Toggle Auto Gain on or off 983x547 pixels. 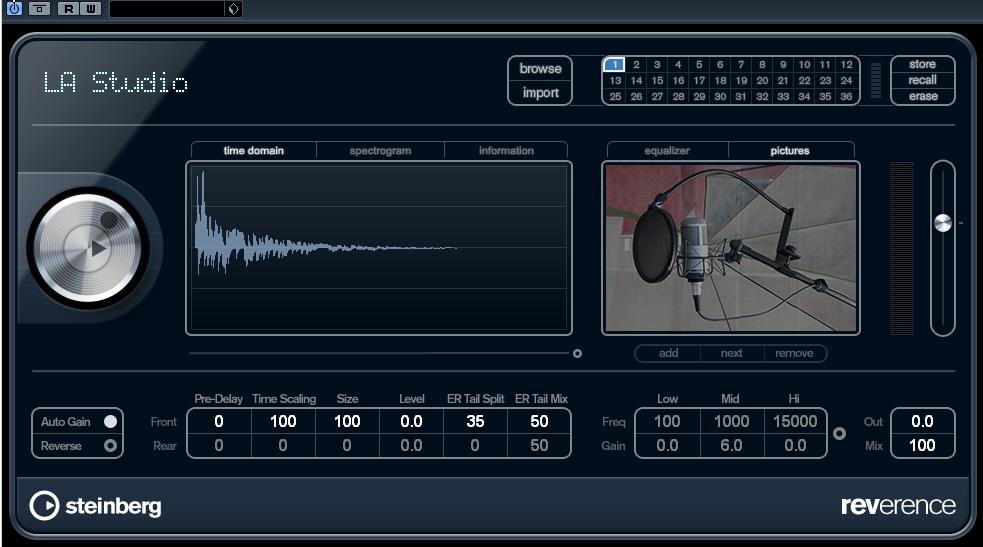coord(110,422)
